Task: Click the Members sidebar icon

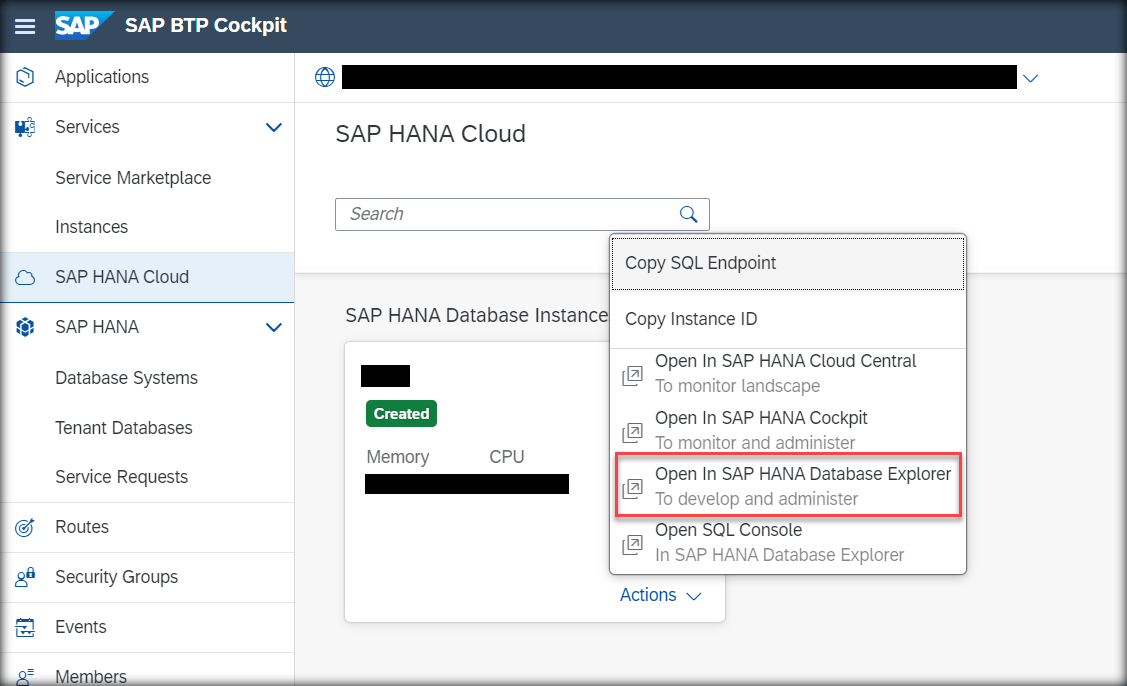Action: pos(24,674)
